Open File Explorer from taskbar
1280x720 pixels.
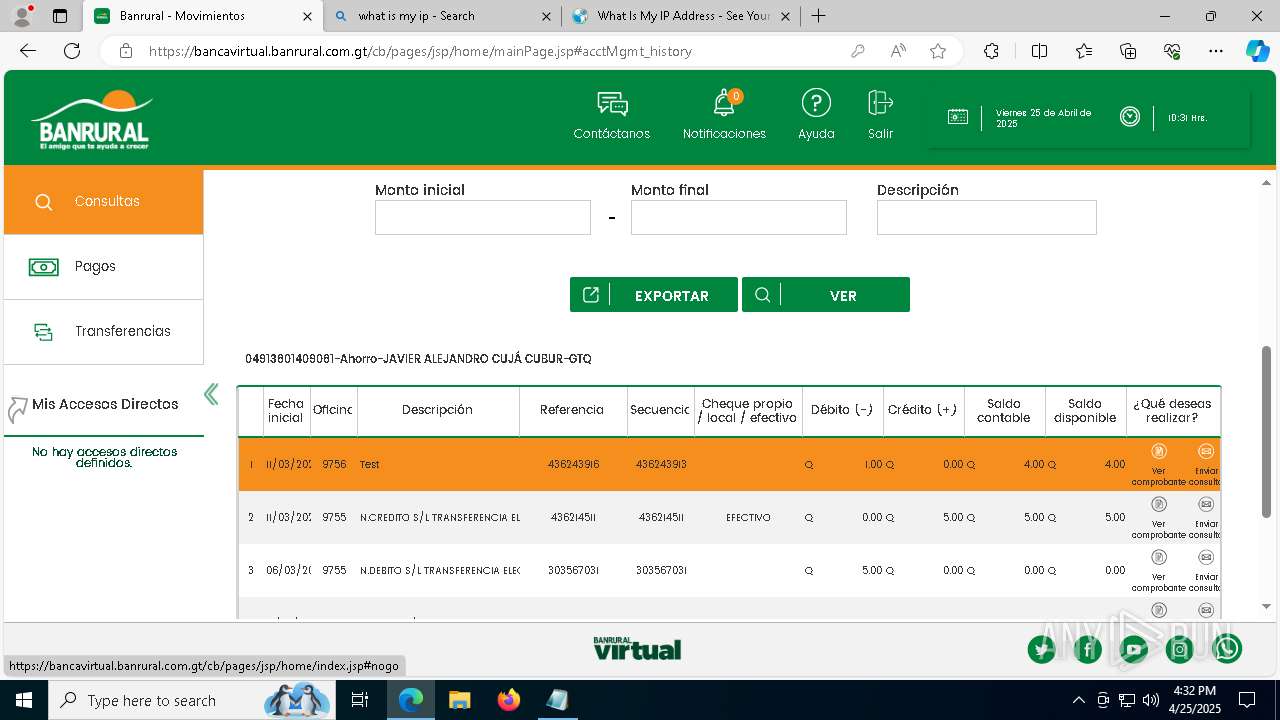click(x=459, y=700)
